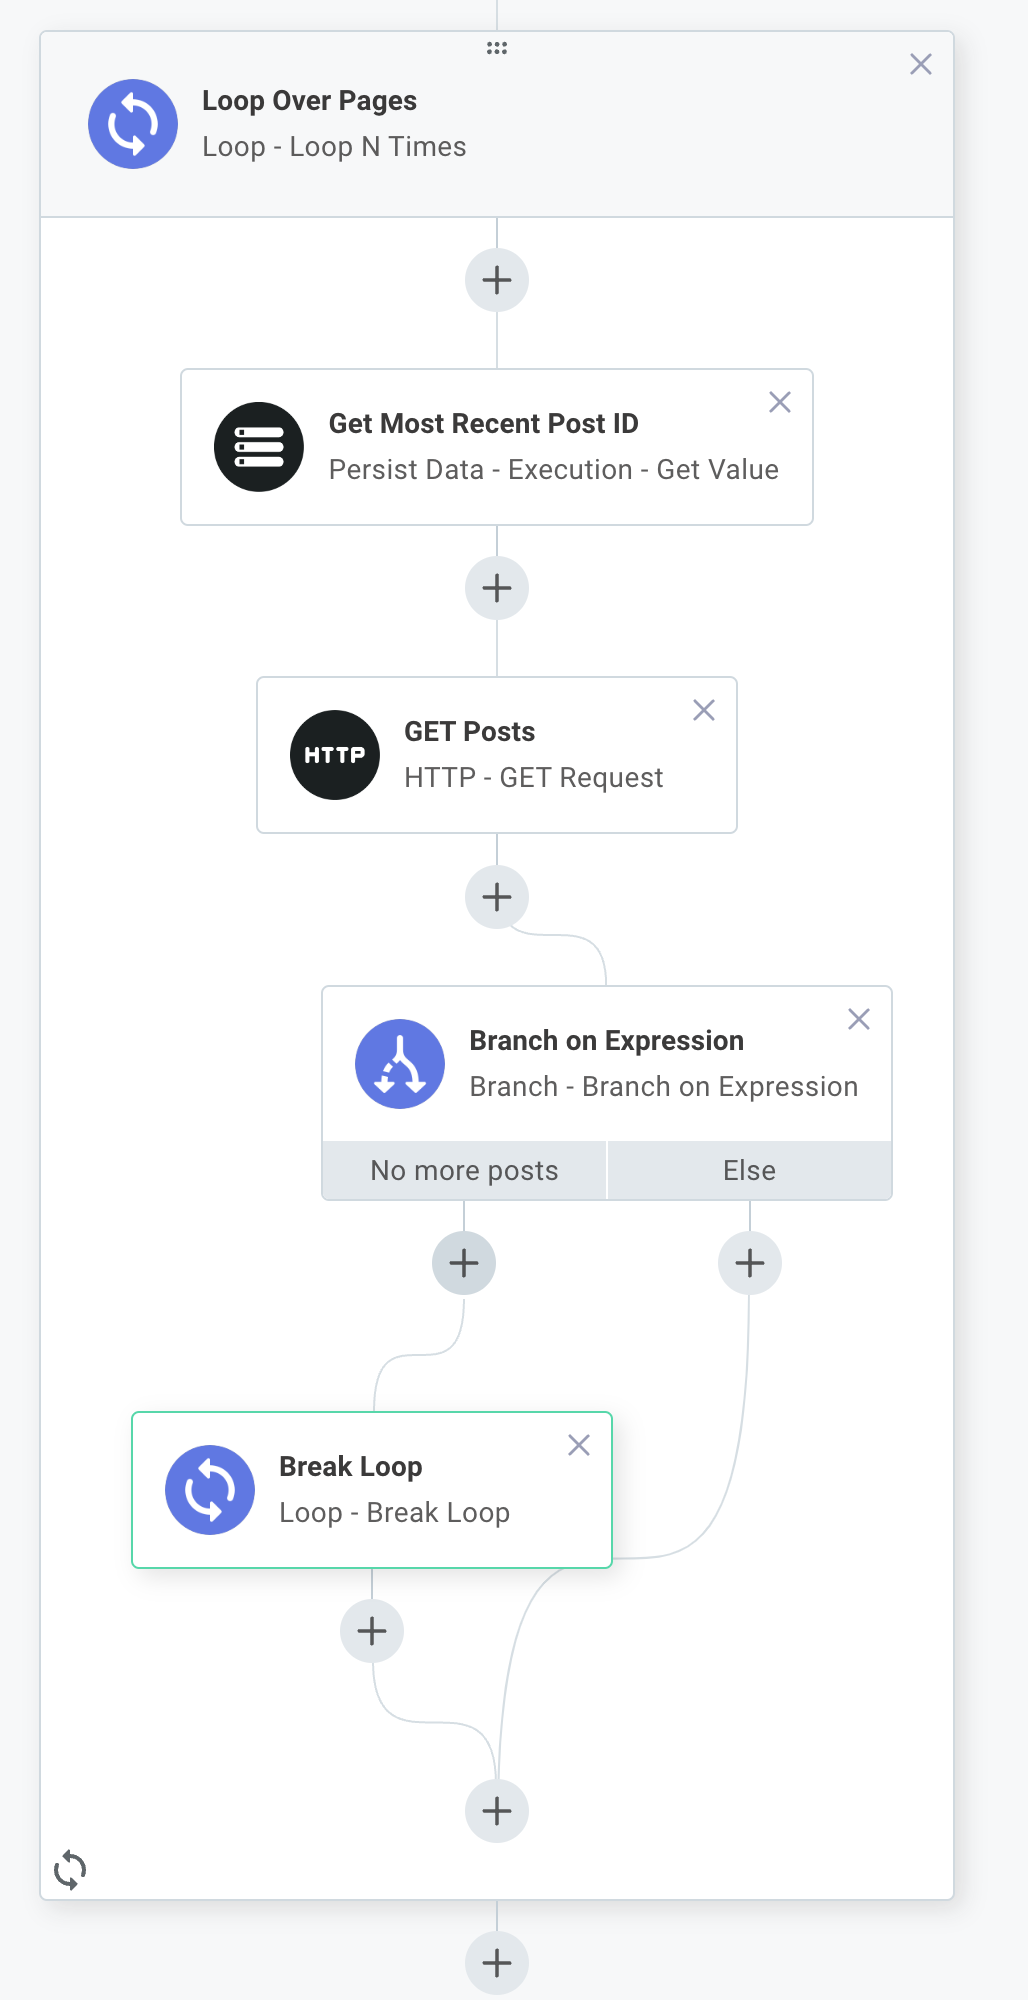The height and width of the screenshot is (2000, 1028).
Task: Grab the drag handle dots above Loop Over Pages
Action: point(497,48)
